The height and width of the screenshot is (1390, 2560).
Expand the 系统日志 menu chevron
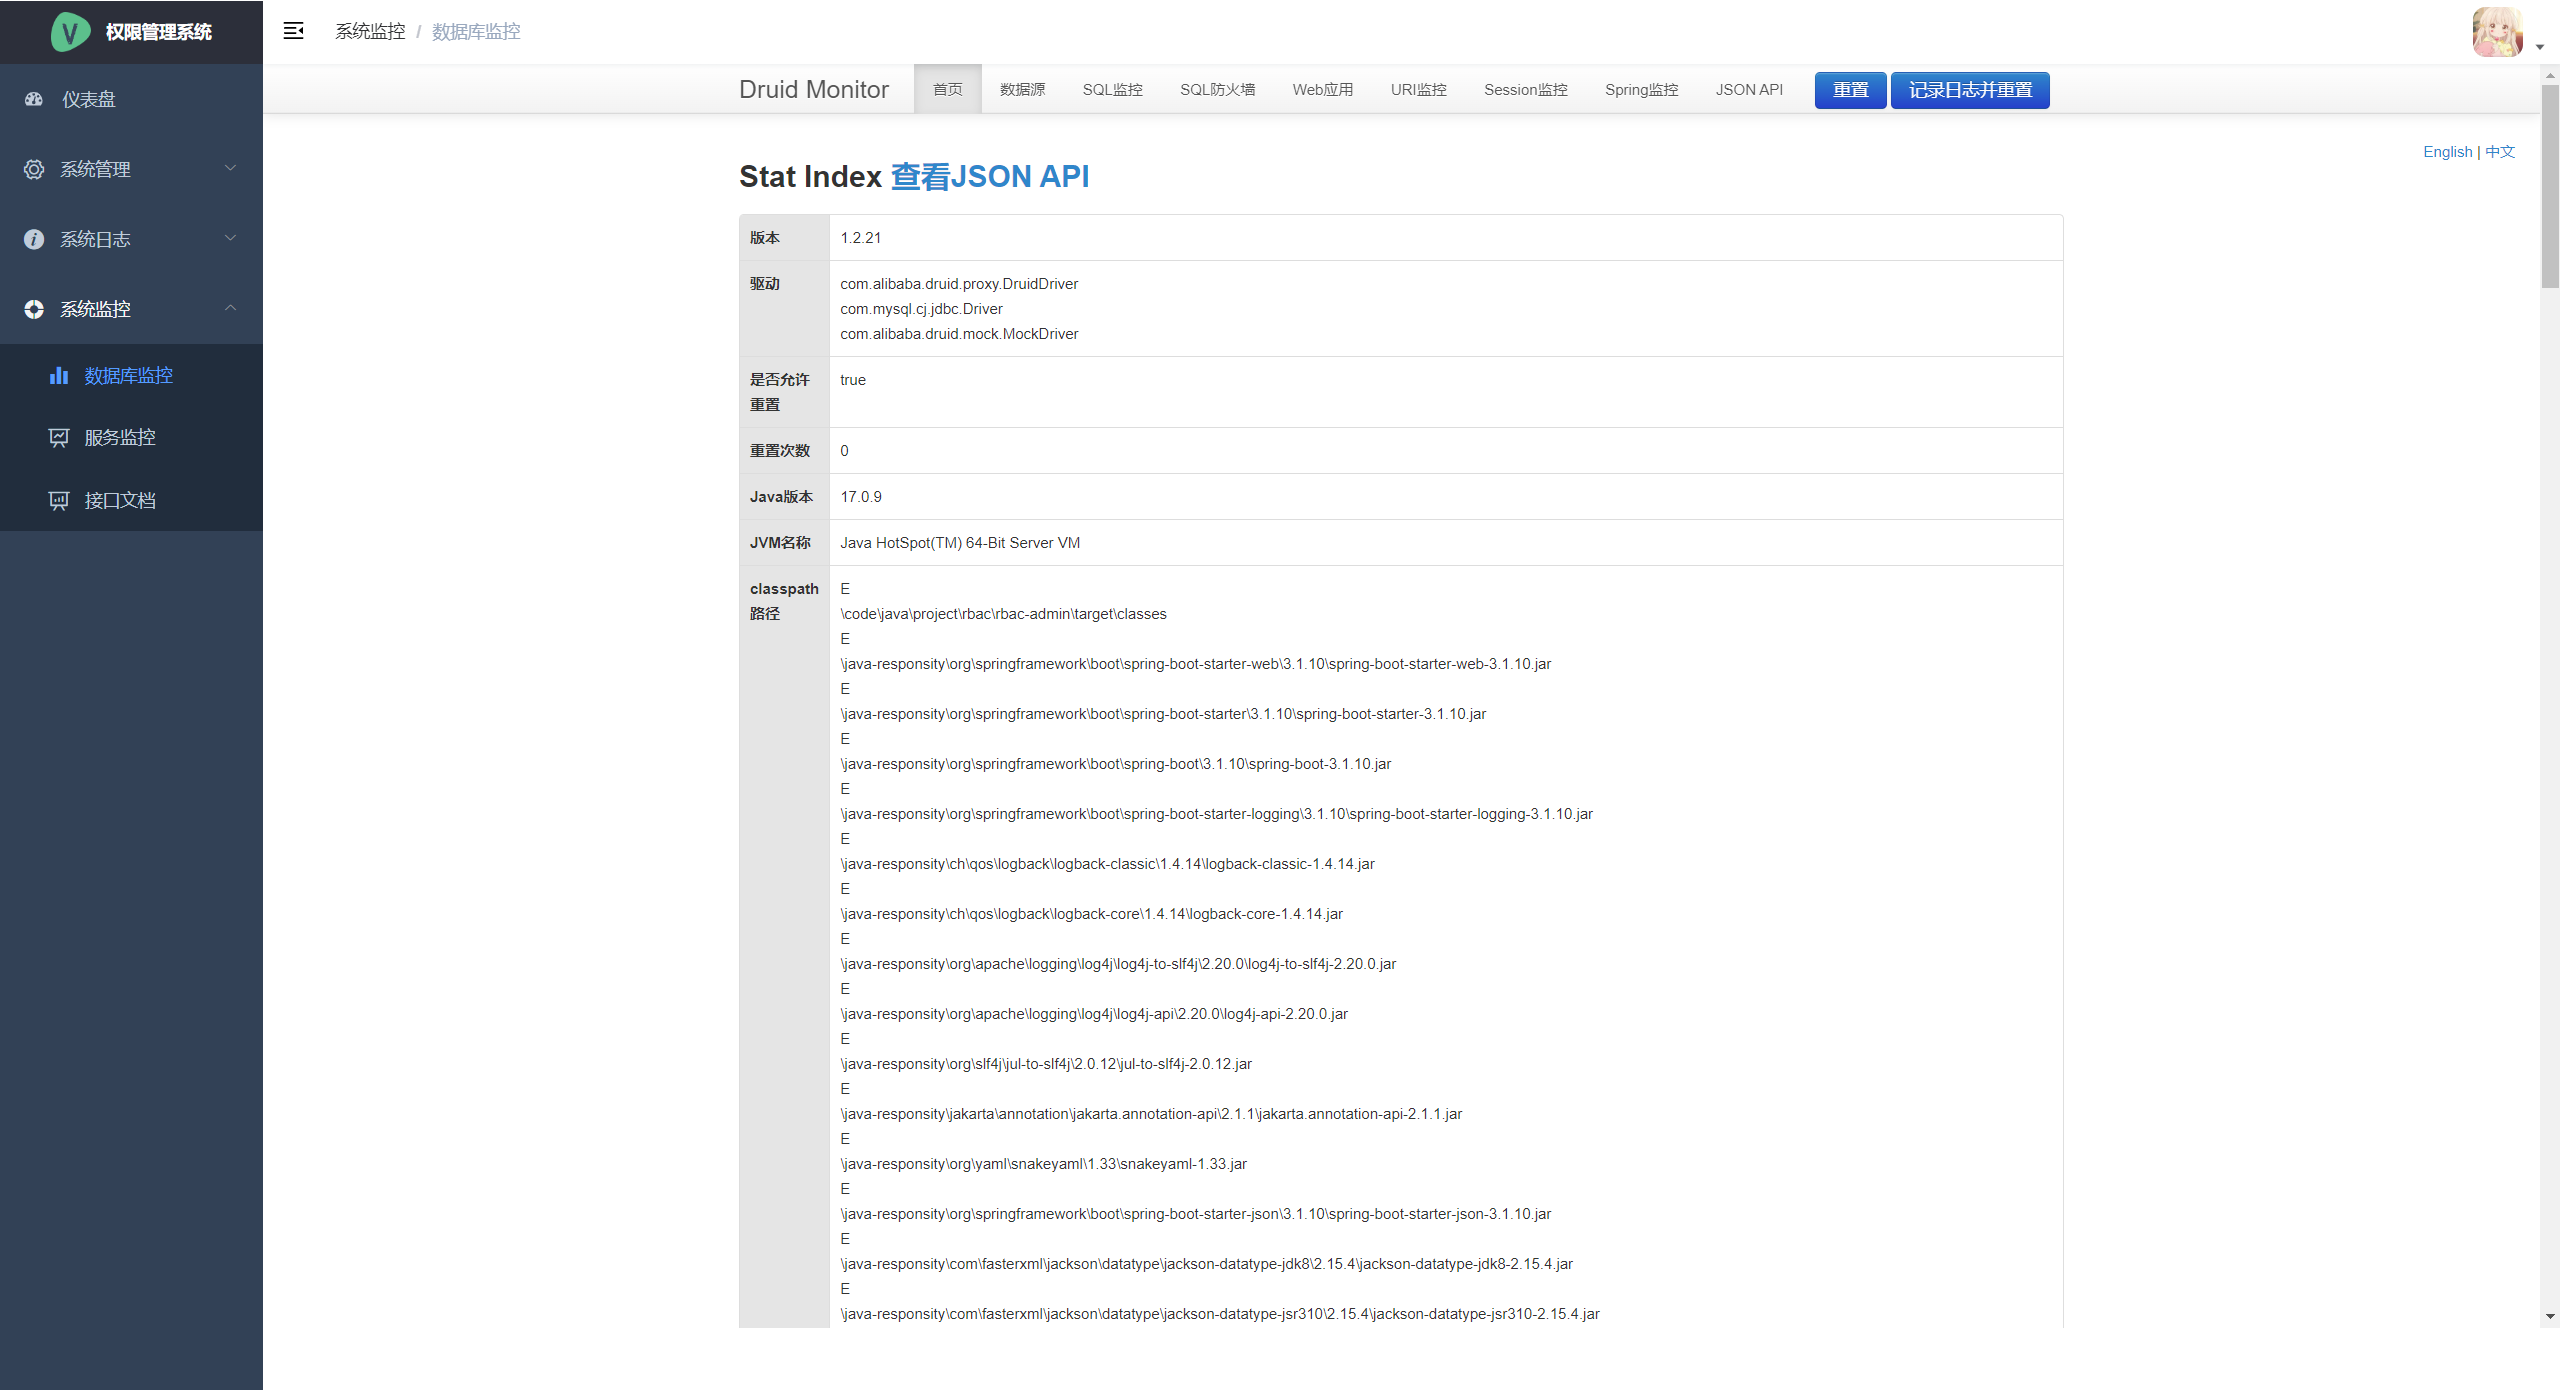pos(231,238)
